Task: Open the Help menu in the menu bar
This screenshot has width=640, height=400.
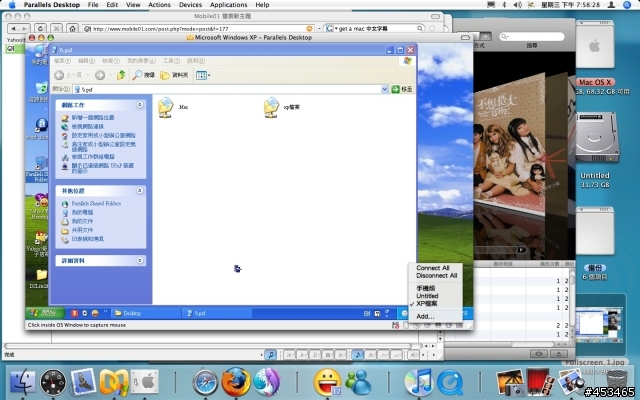Action: pyautogui.click(x=262, y=5)
